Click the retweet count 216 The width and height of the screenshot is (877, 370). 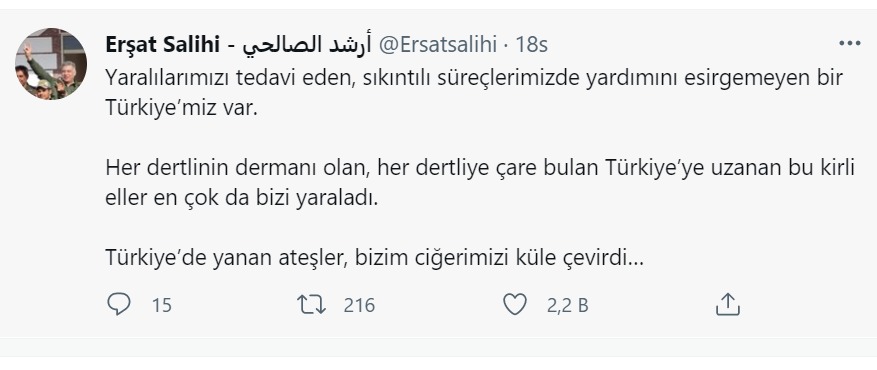click(359, 305)
